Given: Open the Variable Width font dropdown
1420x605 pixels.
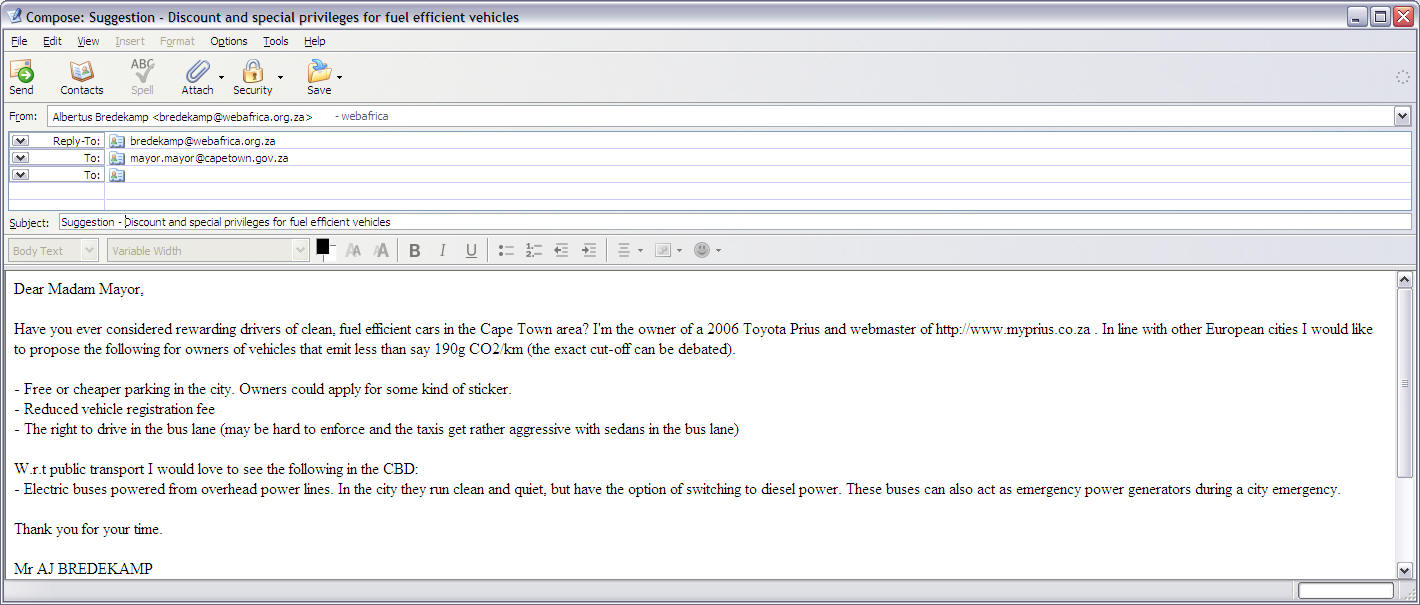Looking at the screenshot, I should (208, 251).
